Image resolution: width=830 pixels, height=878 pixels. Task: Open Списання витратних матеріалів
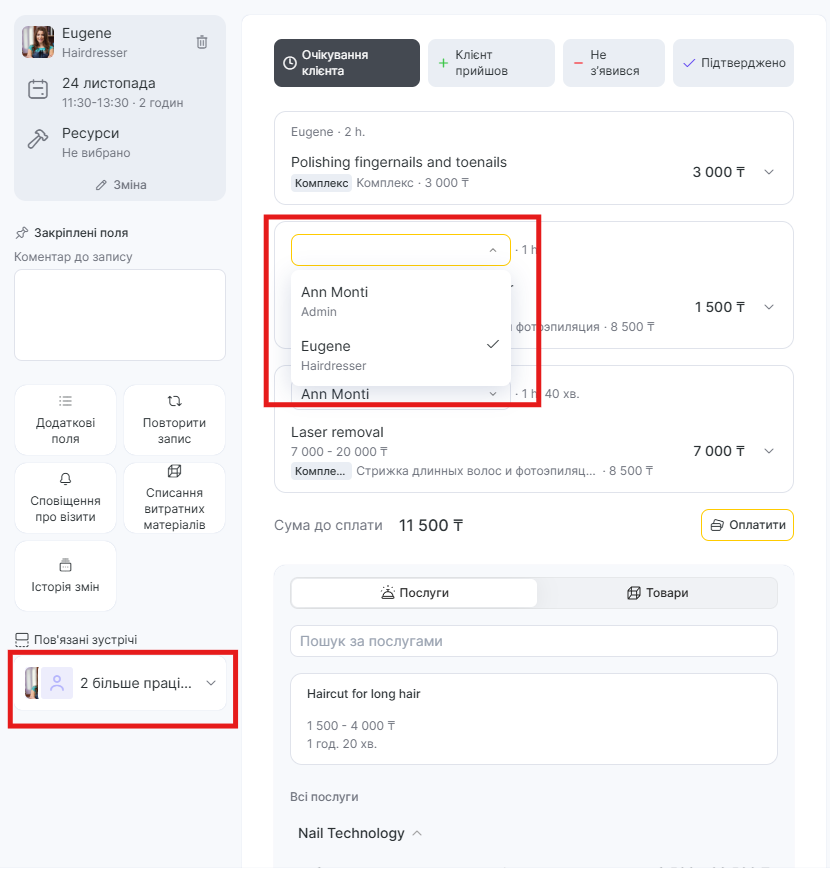click(174, 497)
